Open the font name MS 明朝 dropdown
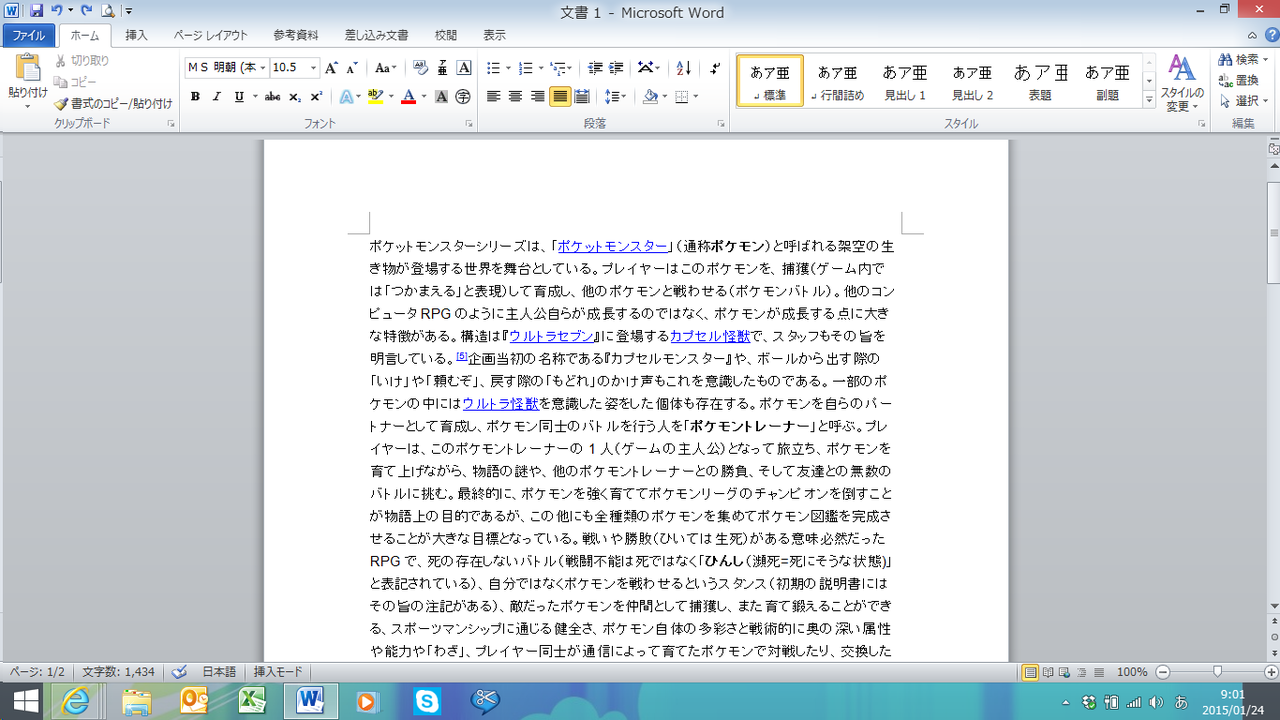 pyautogui.click(x=263, y=68)
